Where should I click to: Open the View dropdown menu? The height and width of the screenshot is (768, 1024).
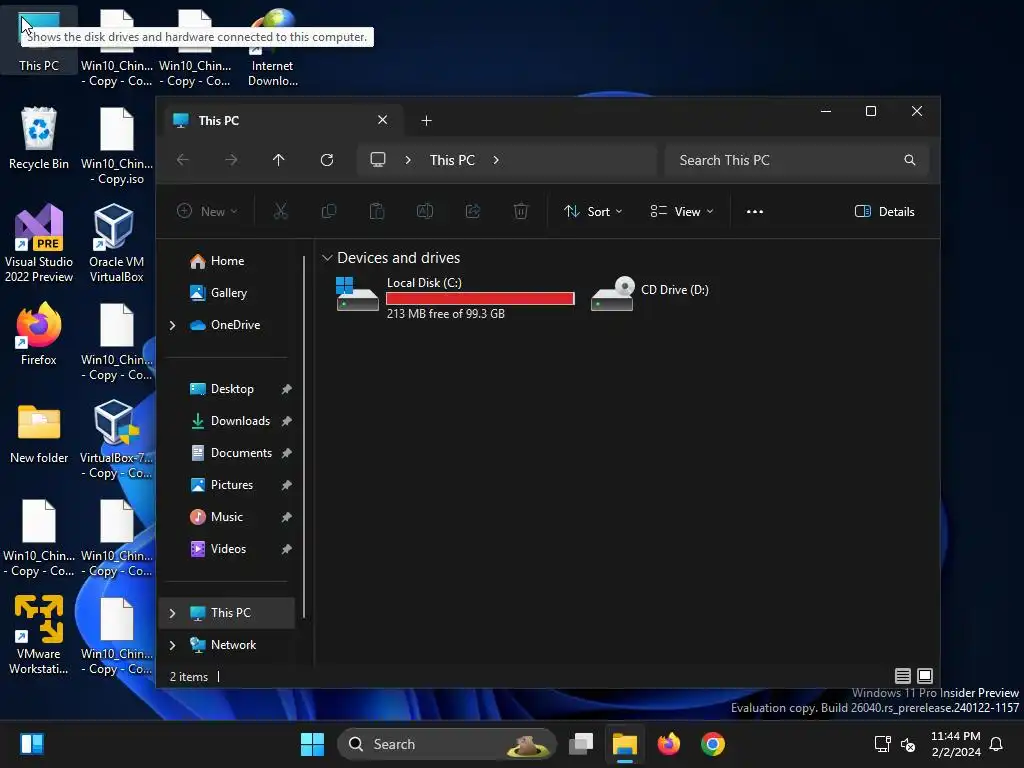682,212
